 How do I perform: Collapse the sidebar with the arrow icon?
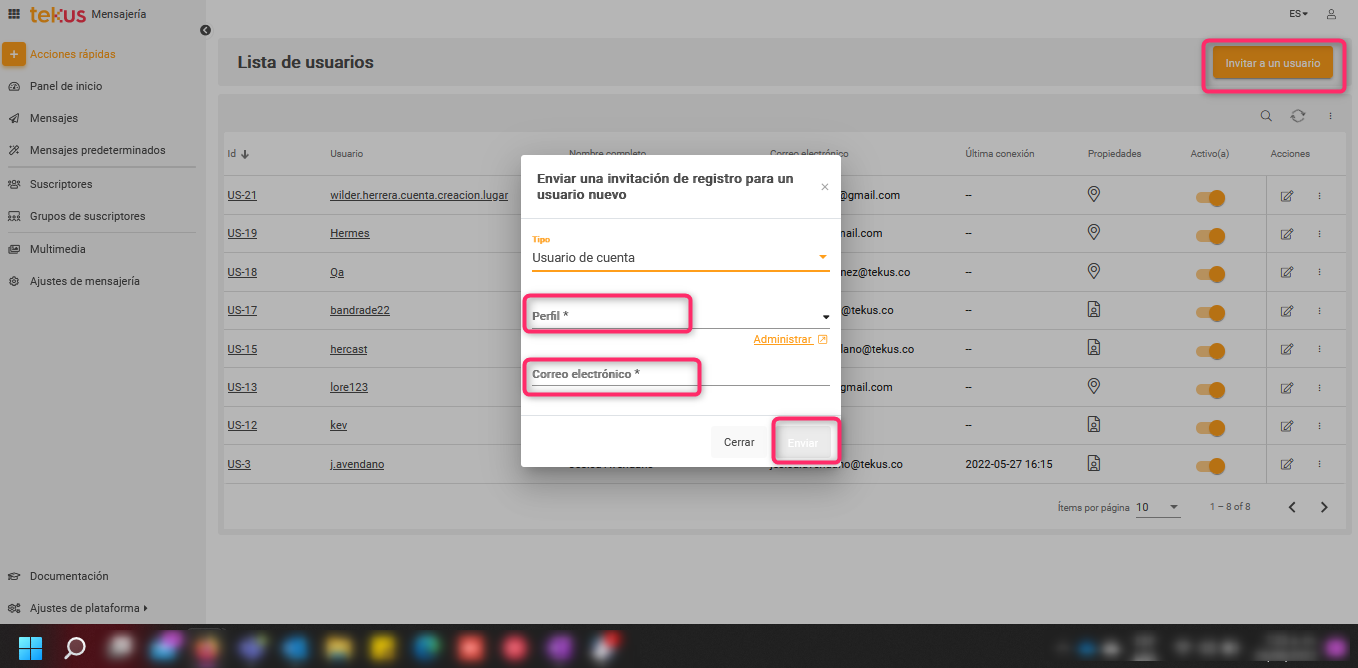coord(205,30)
